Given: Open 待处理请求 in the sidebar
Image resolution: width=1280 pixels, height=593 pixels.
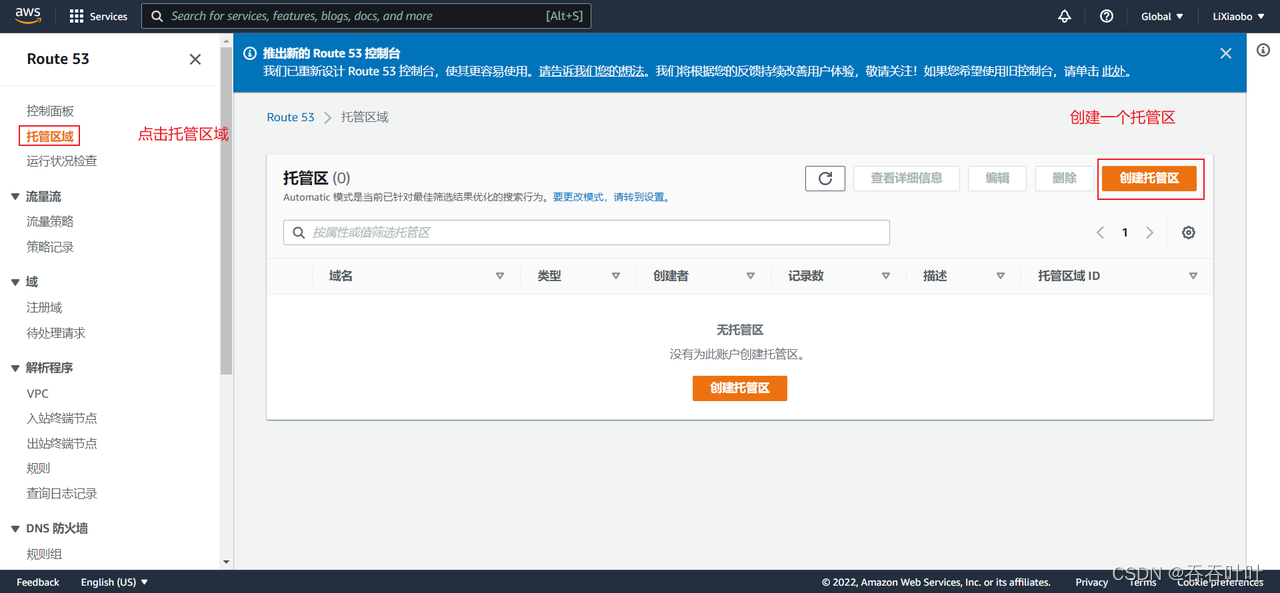Looking at the screenshot, I should coord(56,333).
